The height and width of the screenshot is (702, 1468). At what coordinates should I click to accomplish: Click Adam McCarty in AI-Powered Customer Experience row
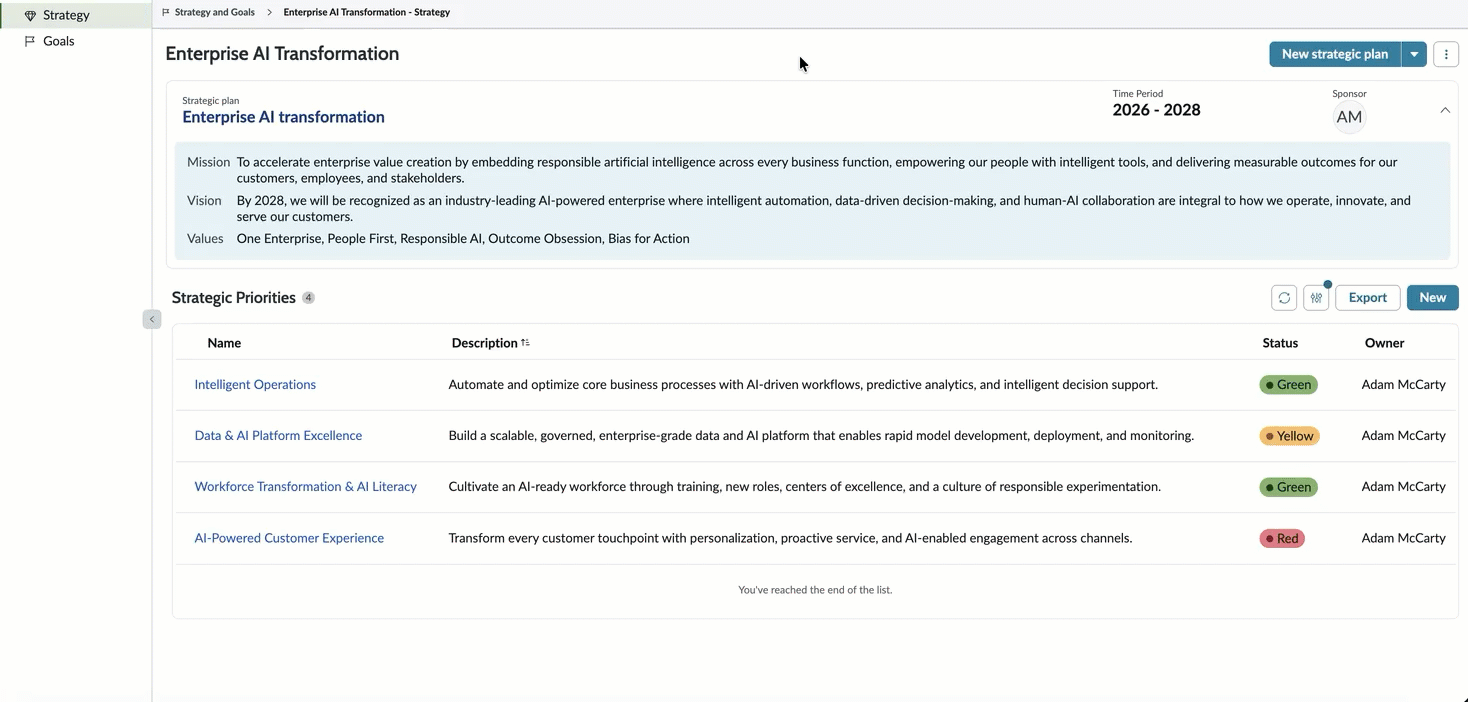pos(1403,538)
